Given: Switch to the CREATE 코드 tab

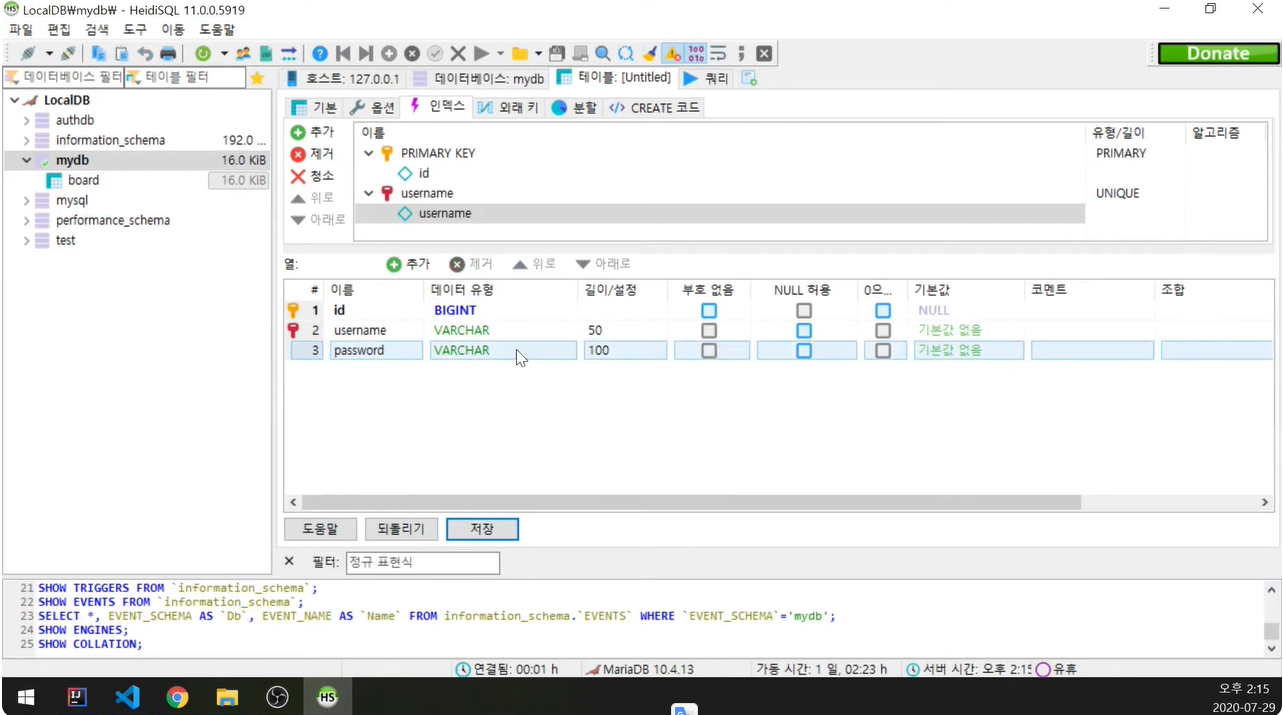Looking at the screenshot, I should 655,107.
